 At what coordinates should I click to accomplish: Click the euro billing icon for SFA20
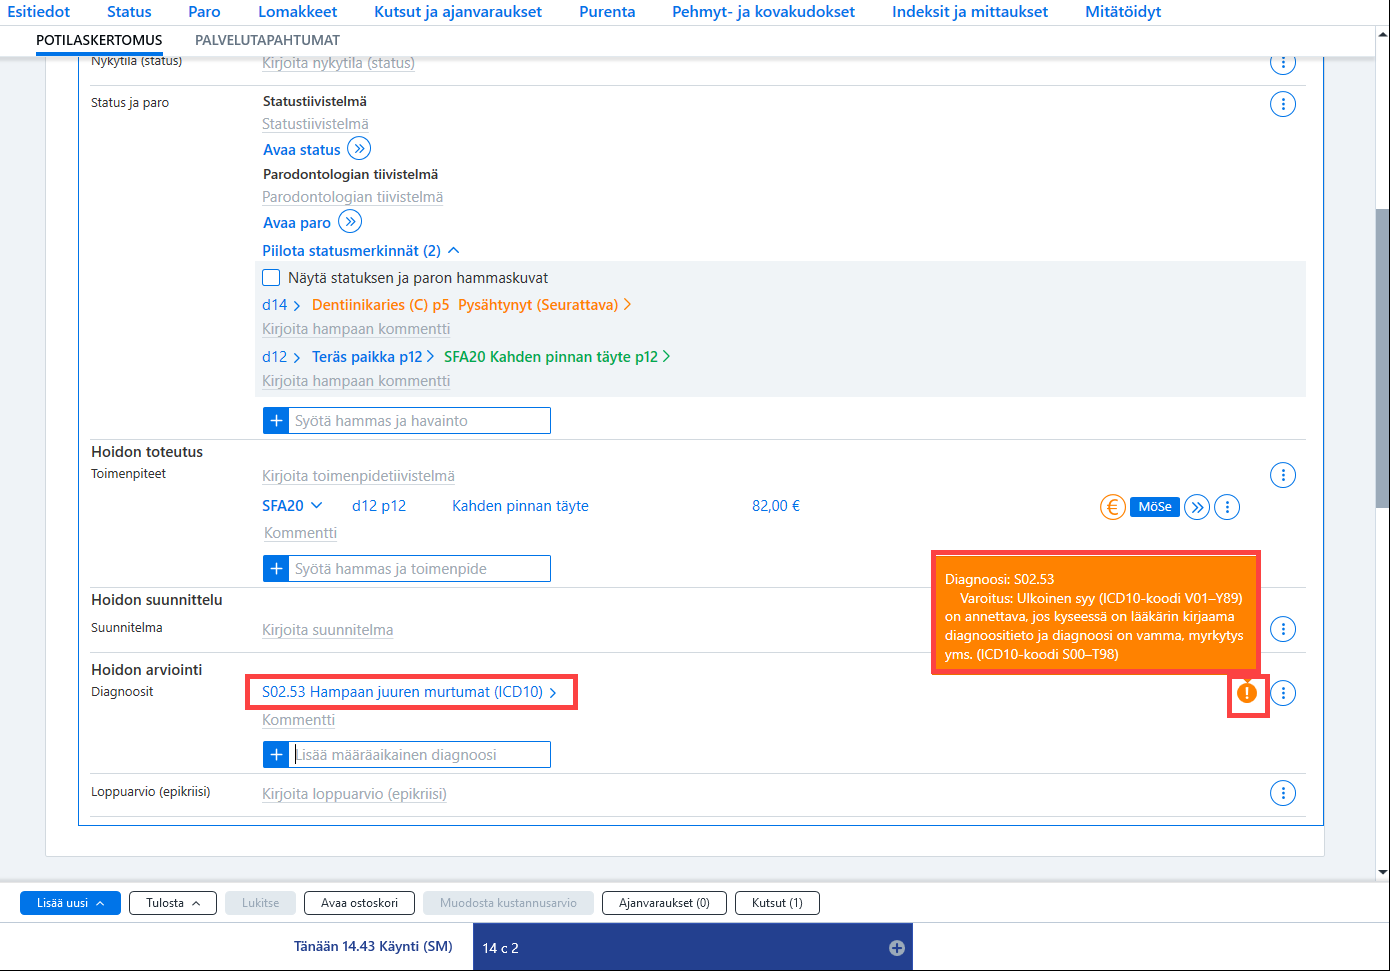click(1112, 507)
